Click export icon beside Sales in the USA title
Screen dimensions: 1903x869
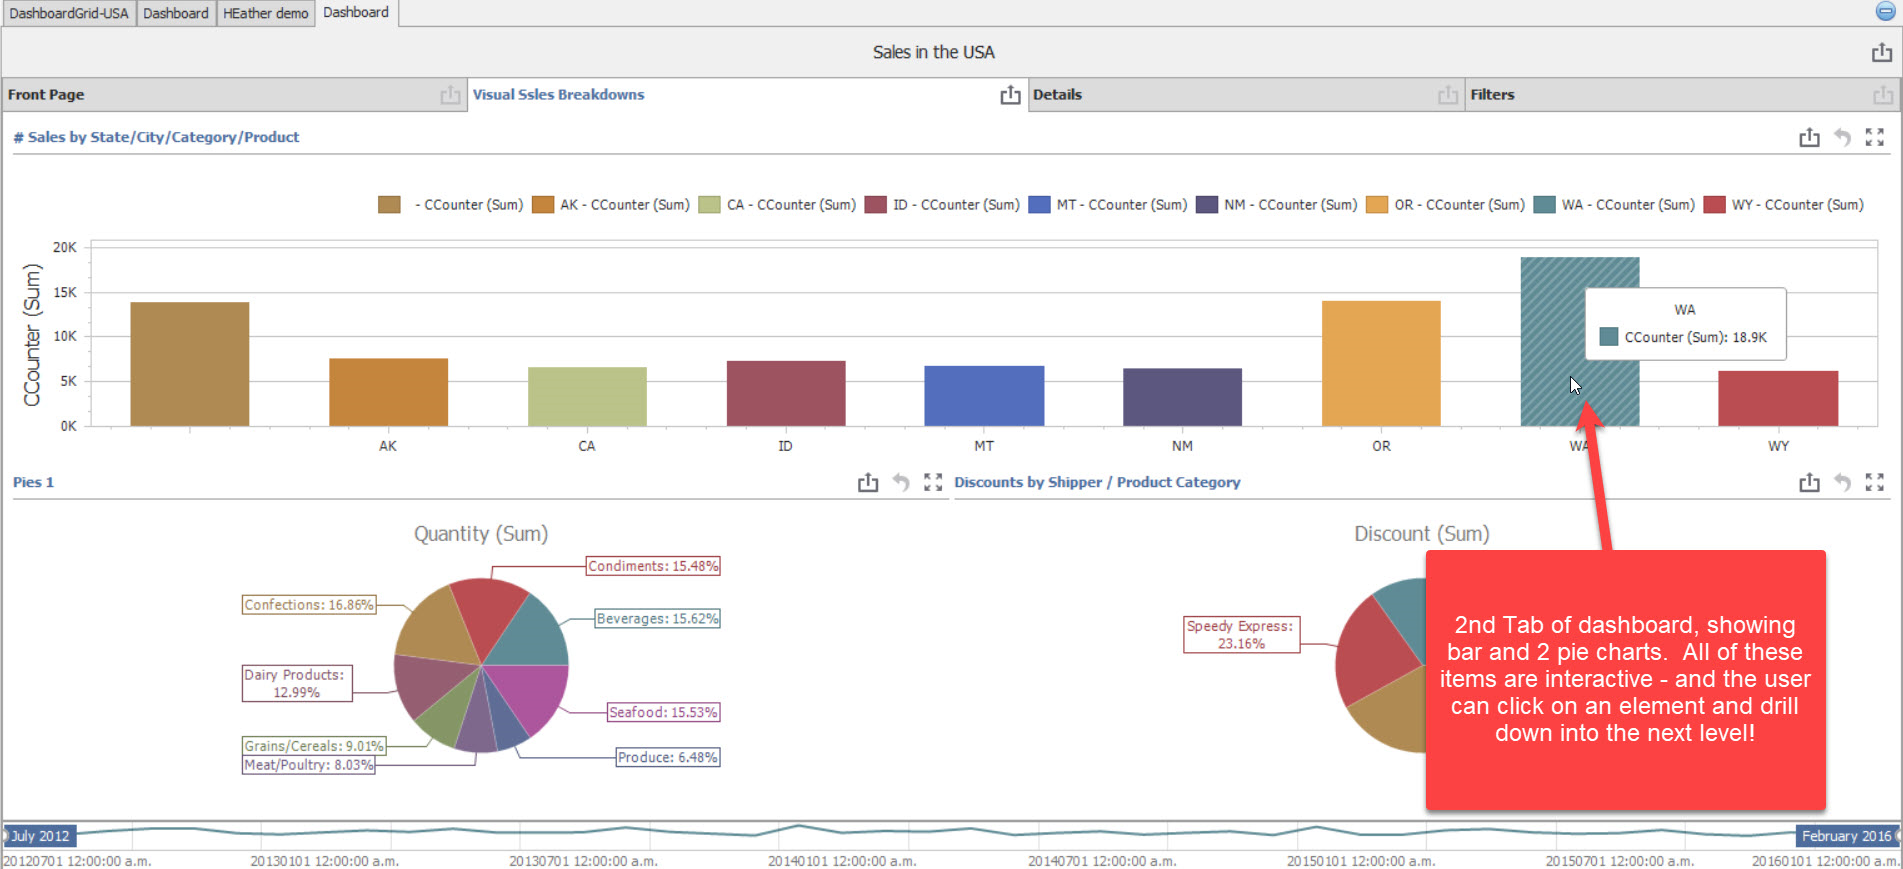pos(1881,53)
